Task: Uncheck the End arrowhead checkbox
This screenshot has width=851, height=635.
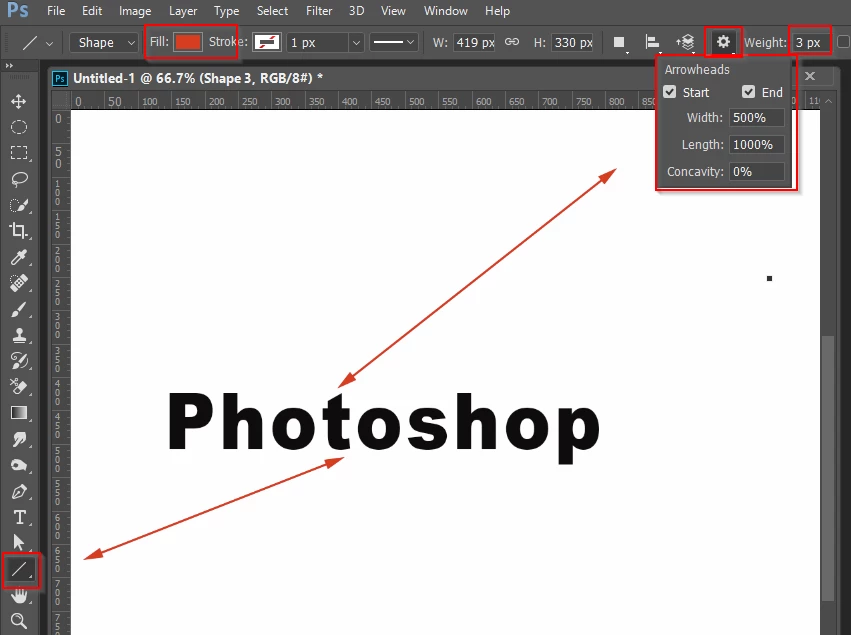Action: click(748, 92)
